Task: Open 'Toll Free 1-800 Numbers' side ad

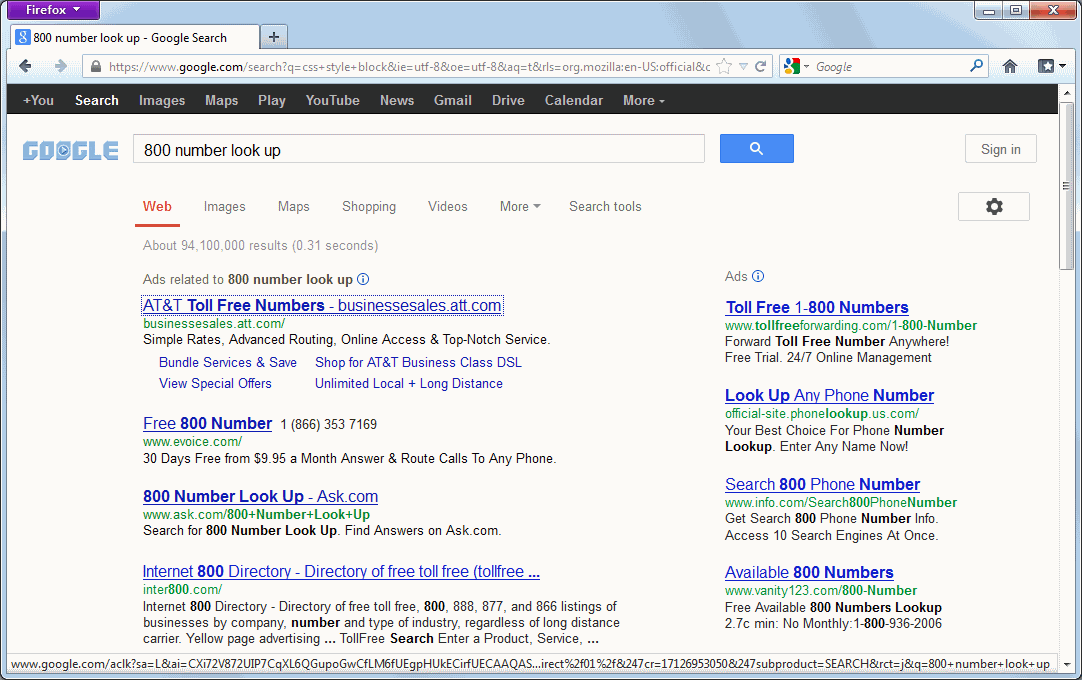Action: pos(817,307)
